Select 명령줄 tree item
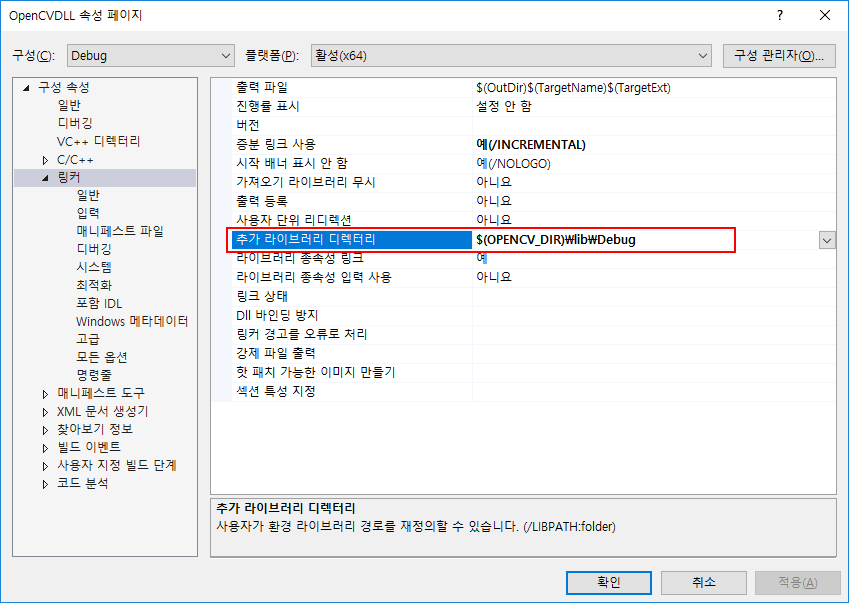Screen dimensions: 849x603 coord(94,375)
